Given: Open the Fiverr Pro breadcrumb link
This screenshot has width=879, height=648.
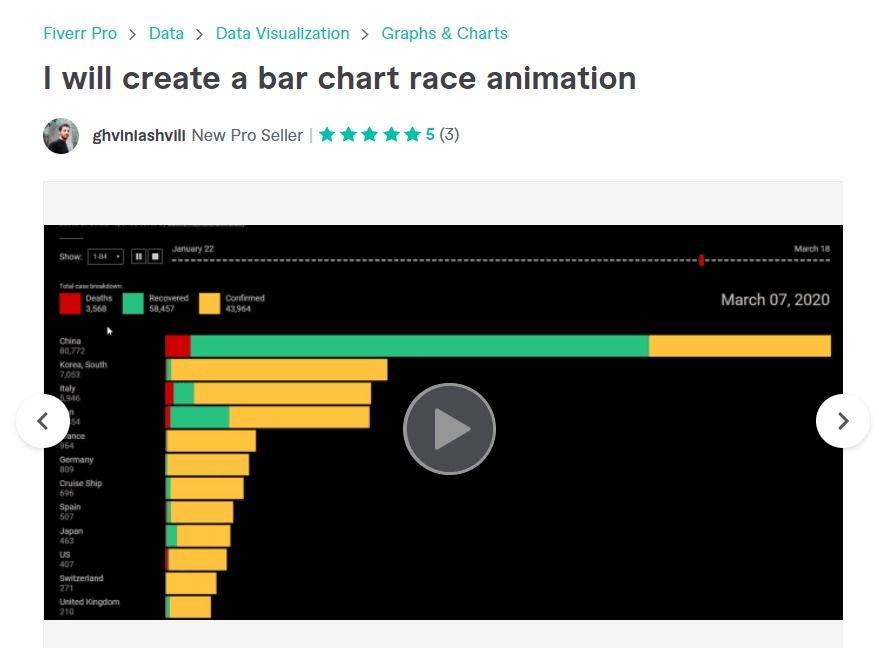Looking at the screenshot, I should tap(80, 34).
